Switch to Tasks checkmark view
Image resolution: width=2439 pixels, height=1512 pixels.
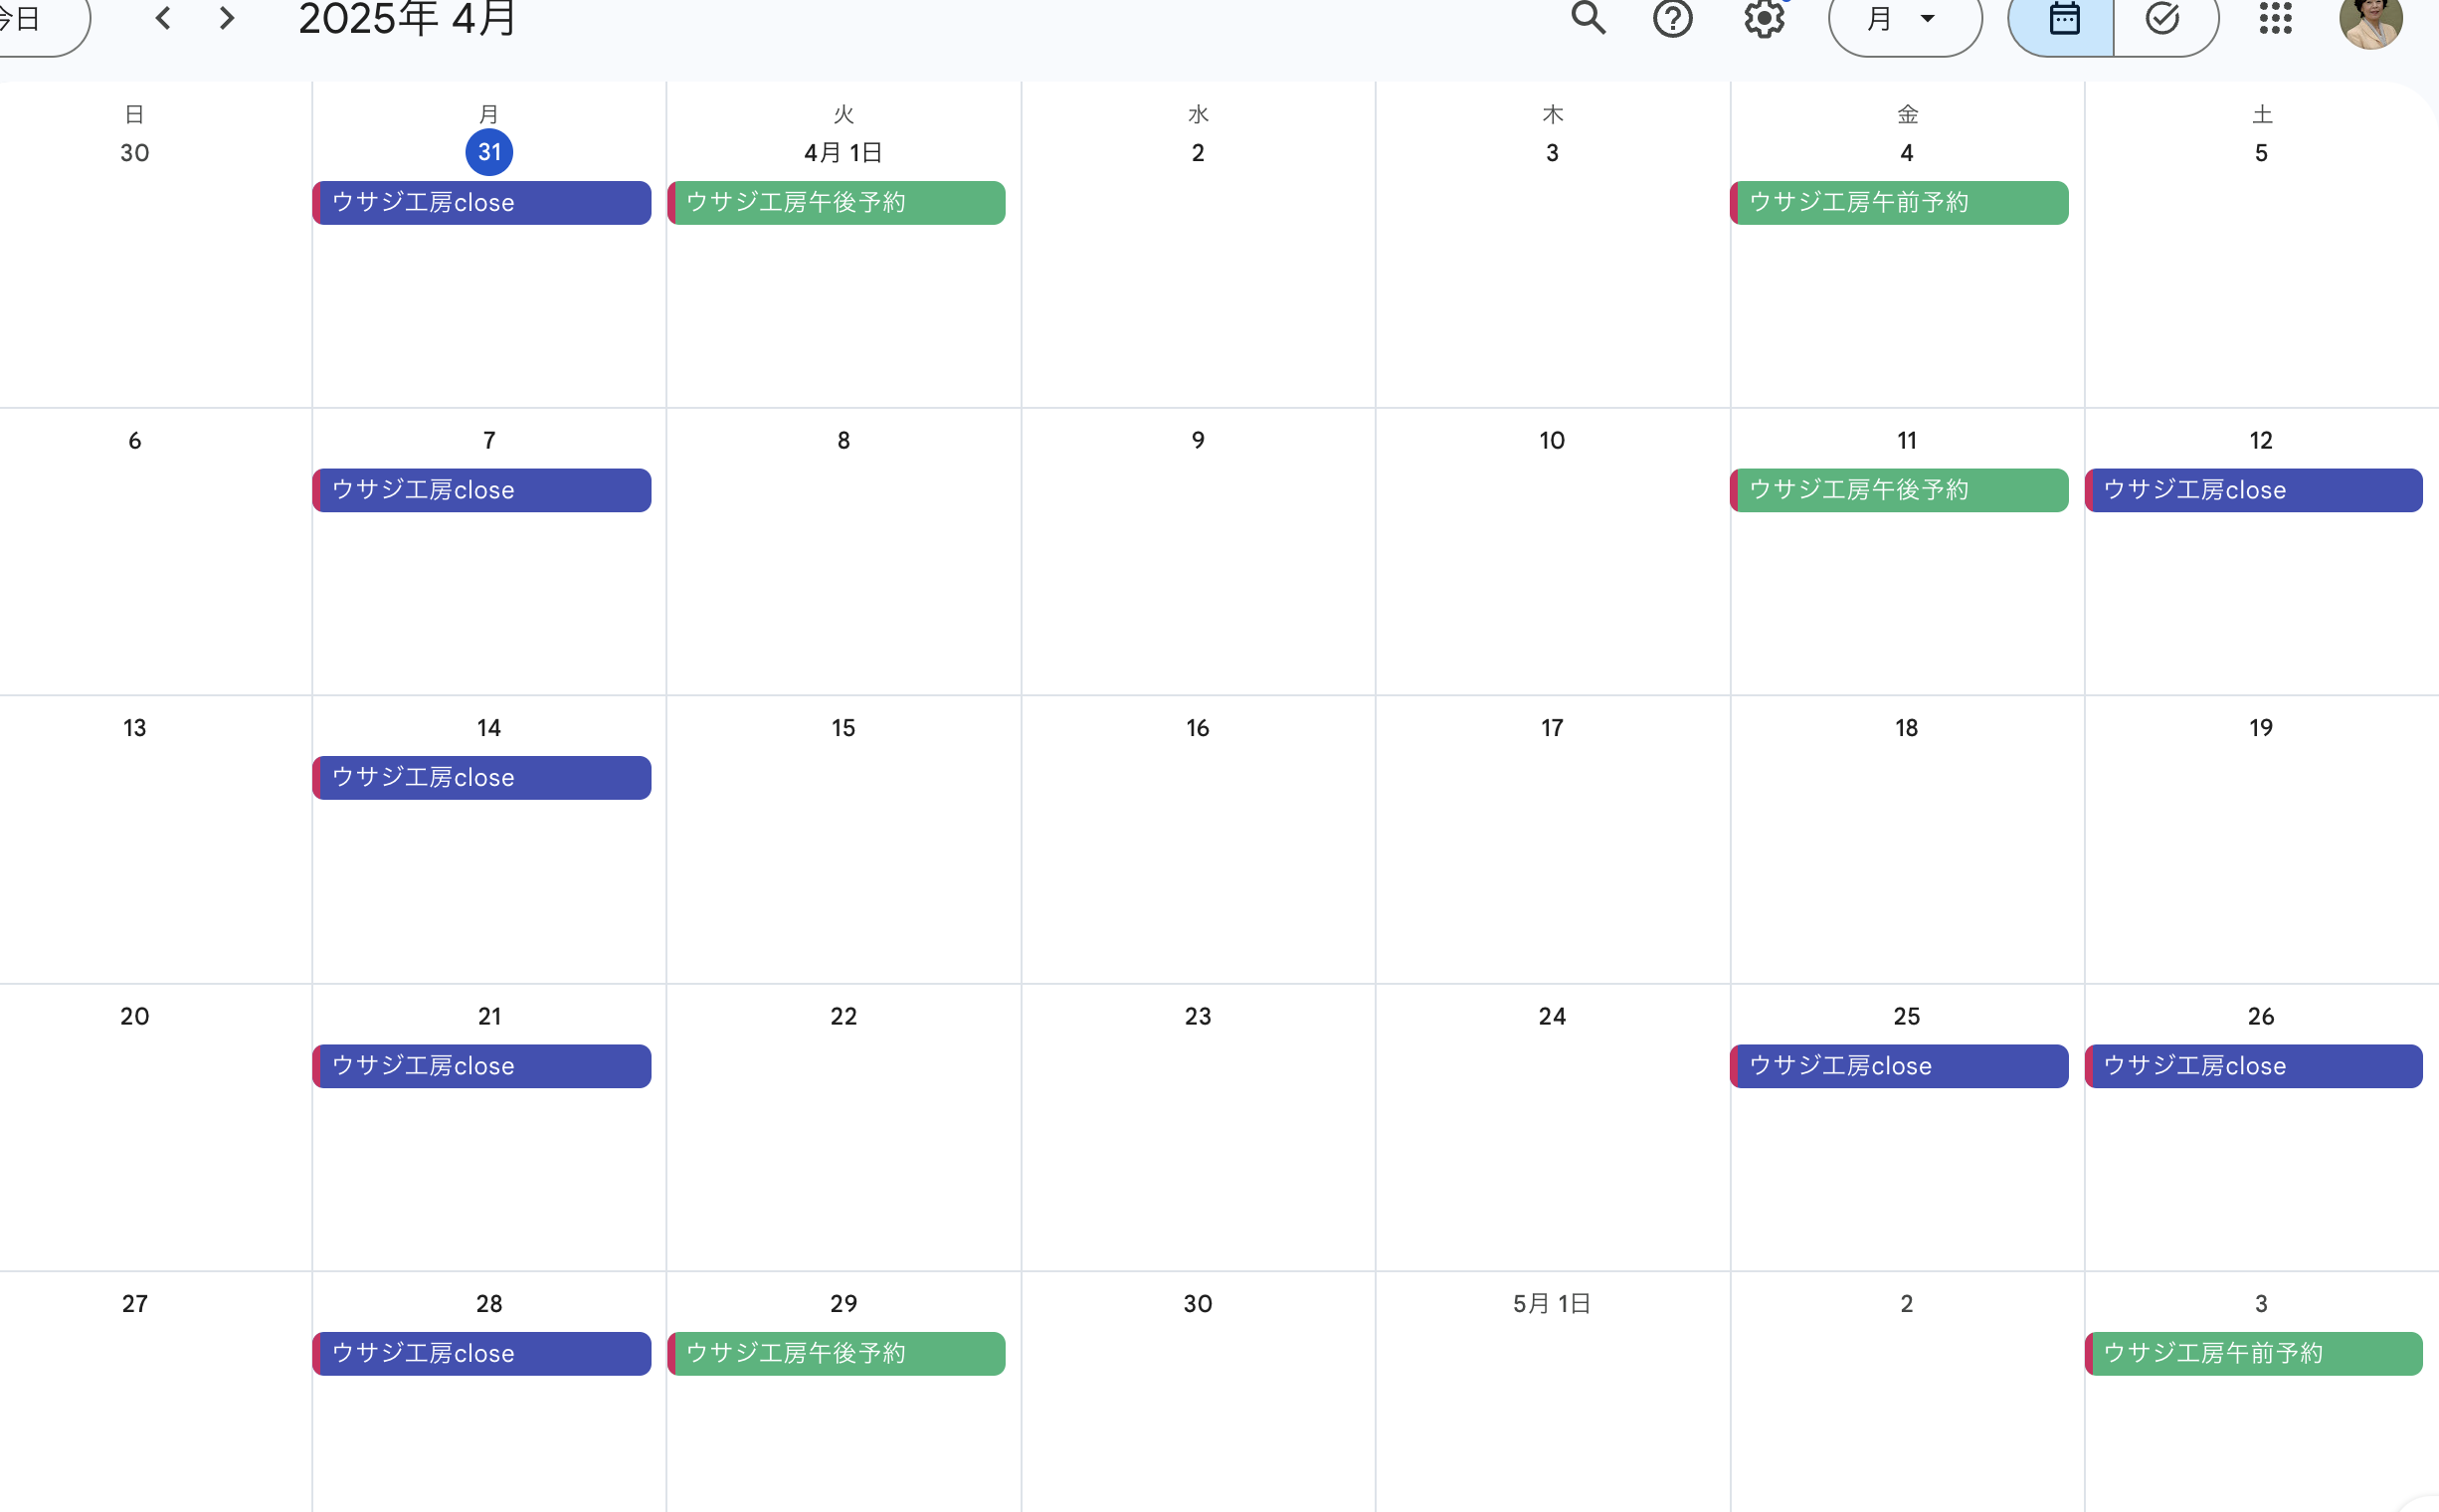2165,19
